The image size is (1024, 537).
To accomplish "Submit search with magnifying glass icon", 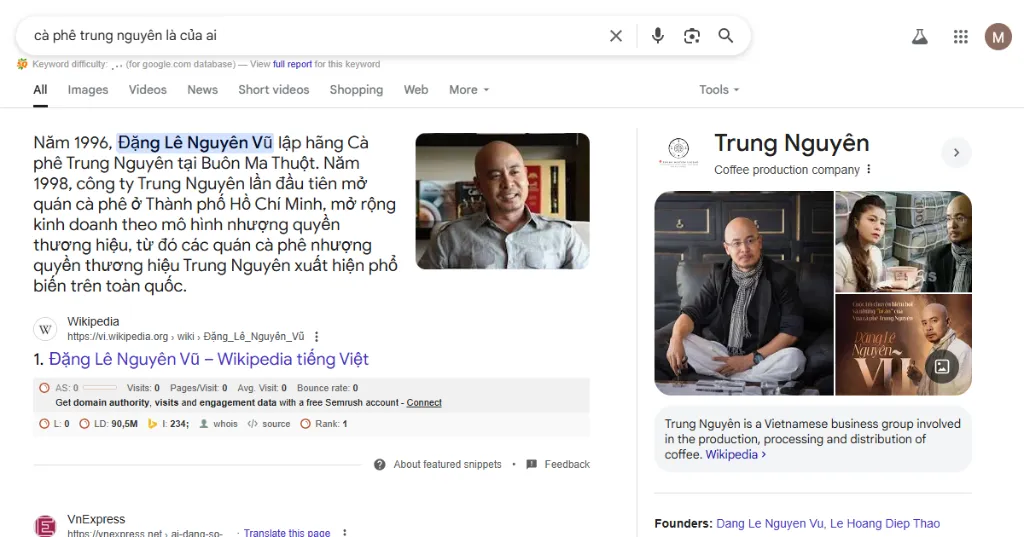I will click(726, 35).
